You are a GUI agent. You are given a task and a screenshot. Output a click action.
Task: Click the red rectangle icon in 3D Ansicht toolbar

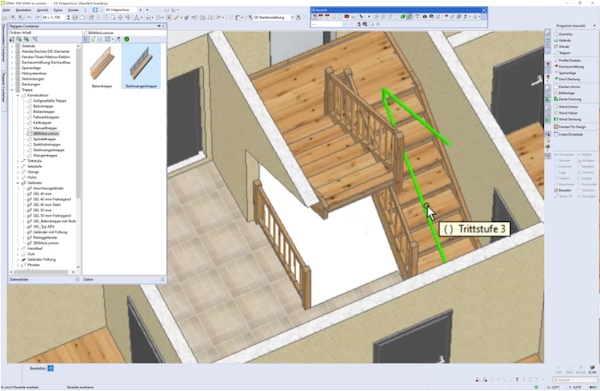[347, 17]
